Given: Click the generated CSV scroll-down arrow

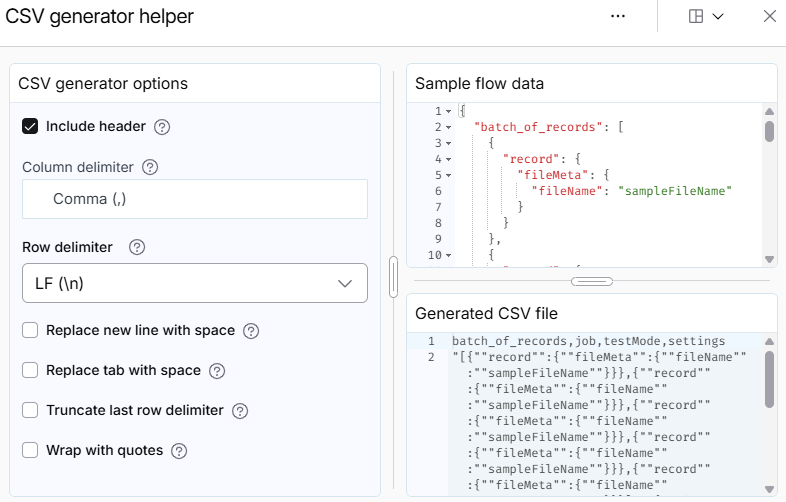Looking at the screenshot, I should [769, 489].
